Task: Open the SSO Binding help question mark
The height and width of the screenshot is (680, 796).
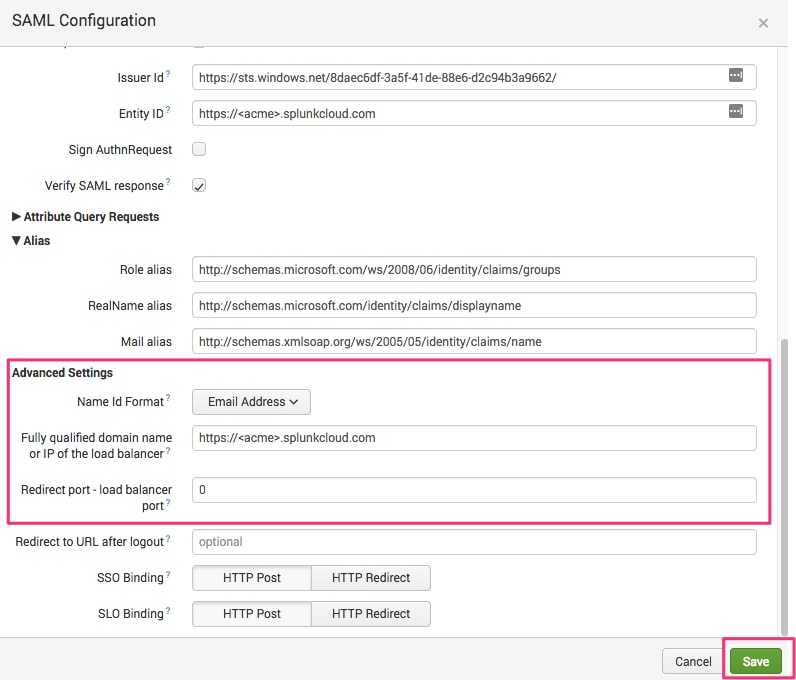Action: coord(168,573)
